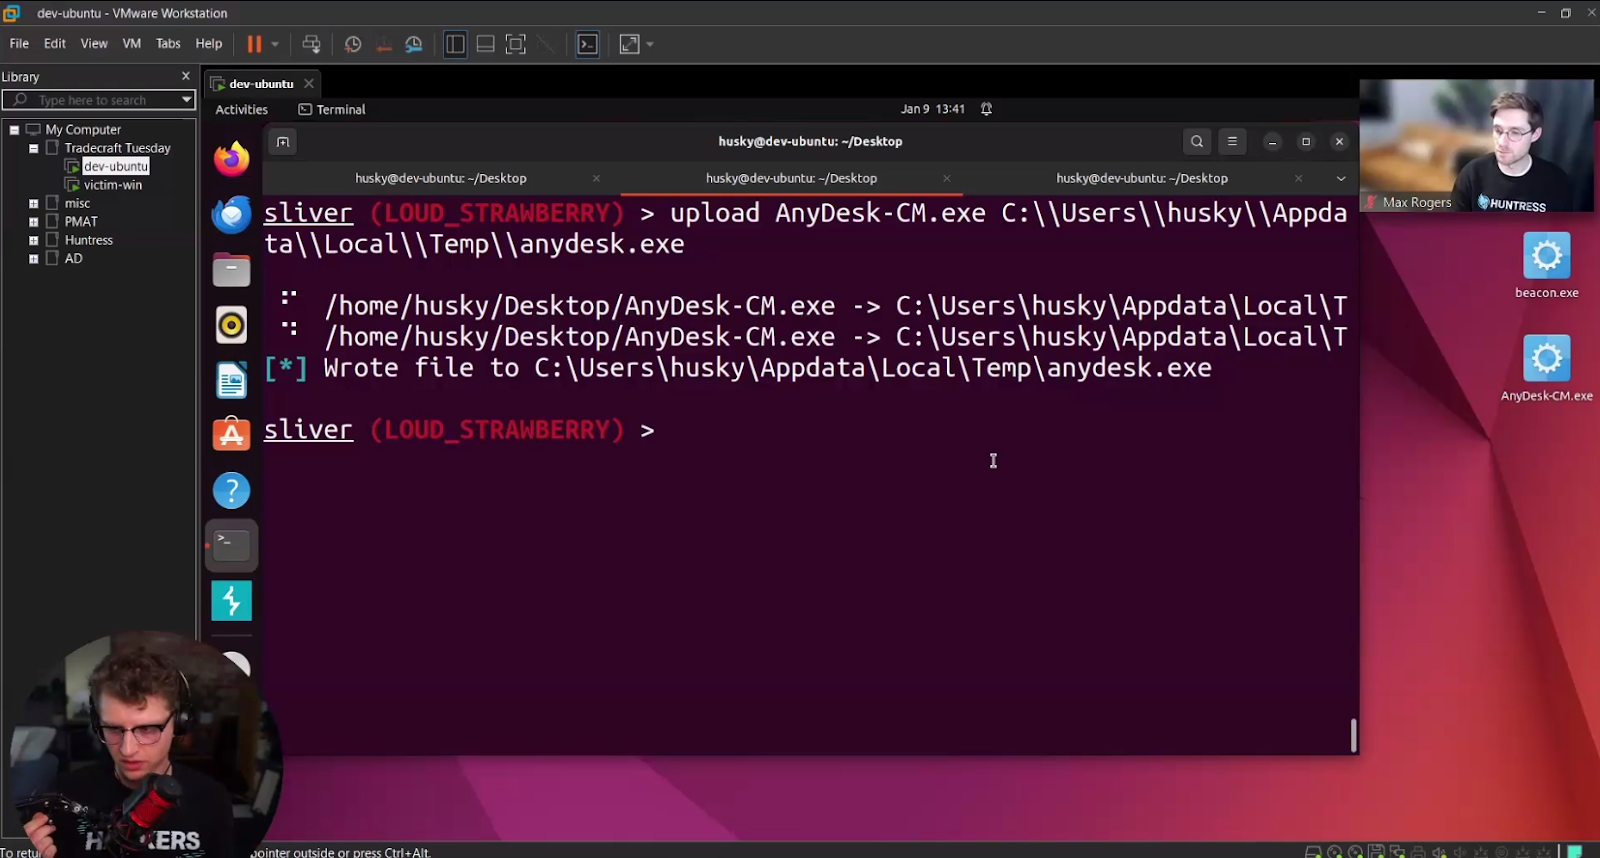Open the Tabs menu

coord(168,44)
